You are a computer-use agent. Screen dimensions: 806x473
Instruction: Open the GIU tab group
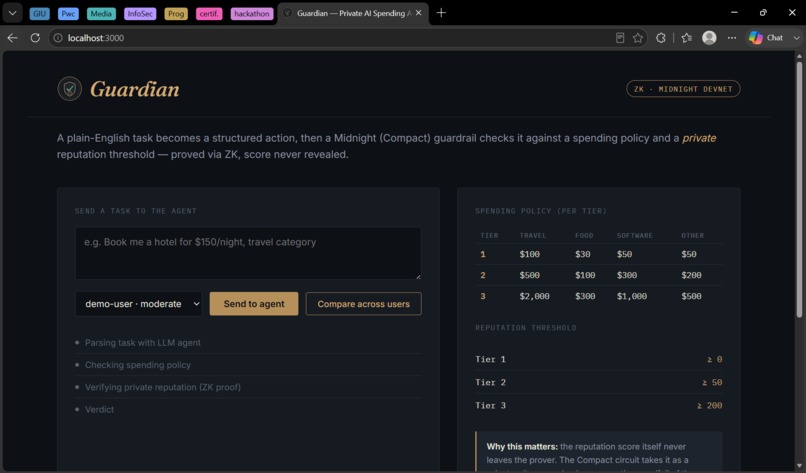point(40,13)
